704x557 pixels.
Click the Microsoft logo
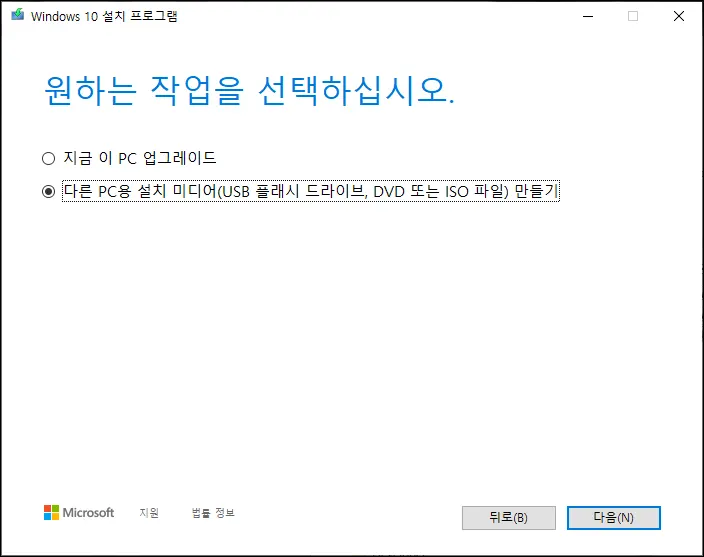(79, 513)
